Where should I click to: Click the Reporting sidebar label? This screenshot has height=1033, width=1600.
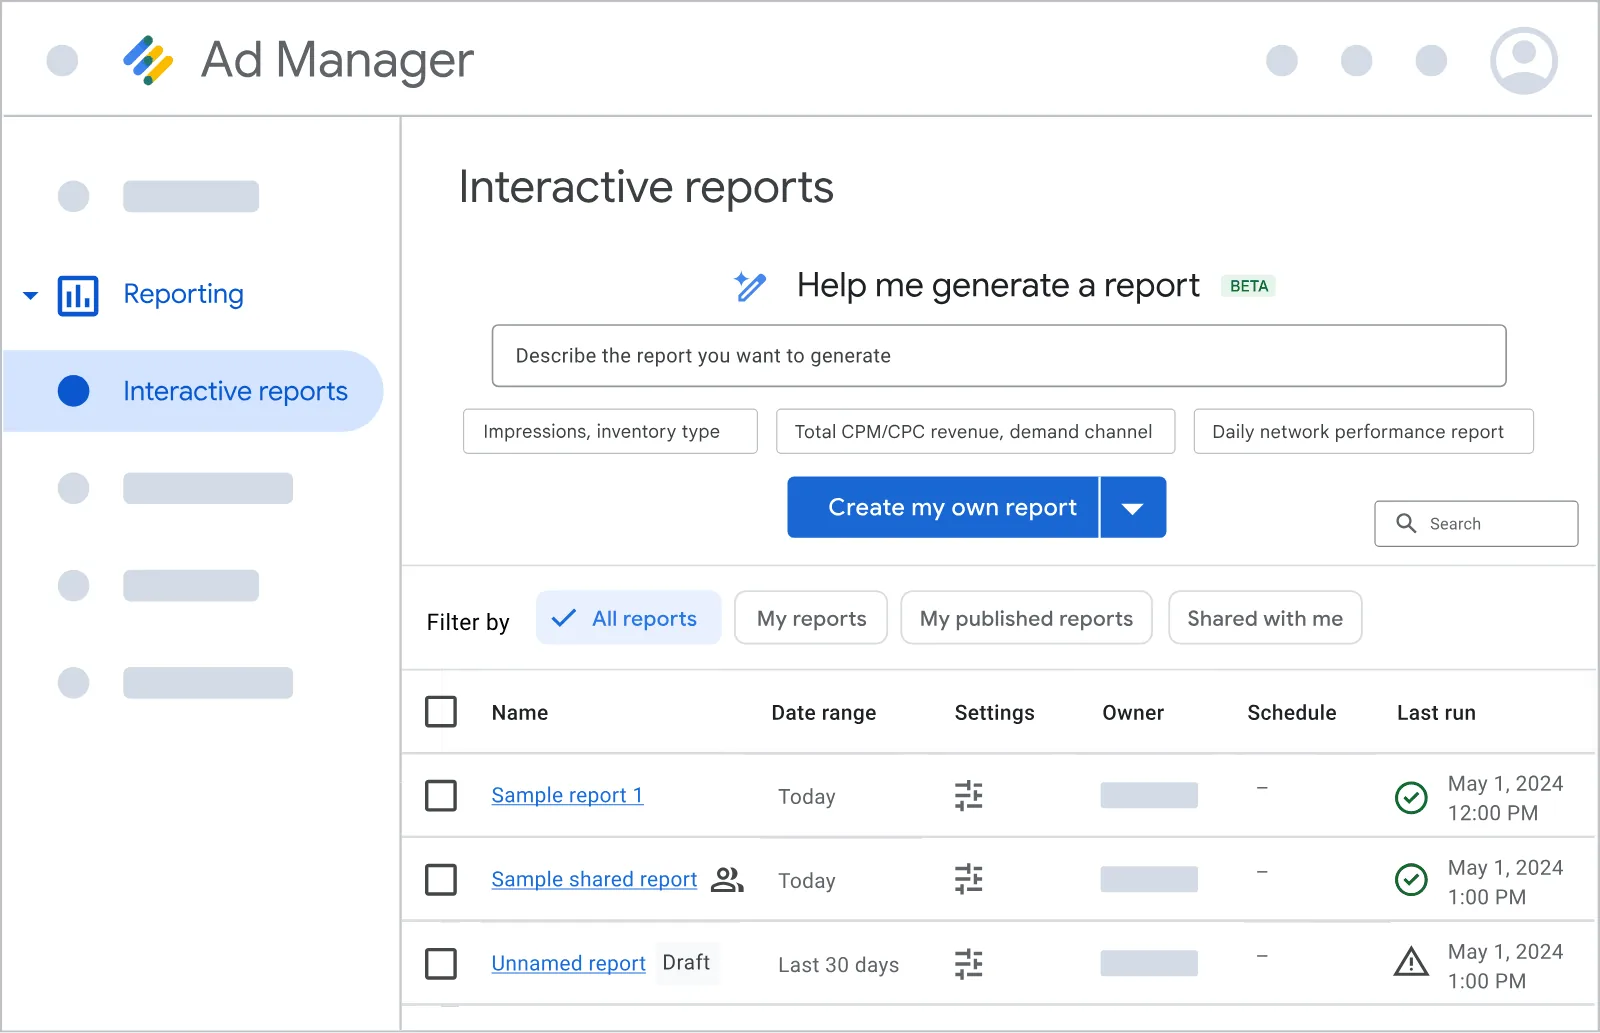pyautogui.click(x=183, y=295)
